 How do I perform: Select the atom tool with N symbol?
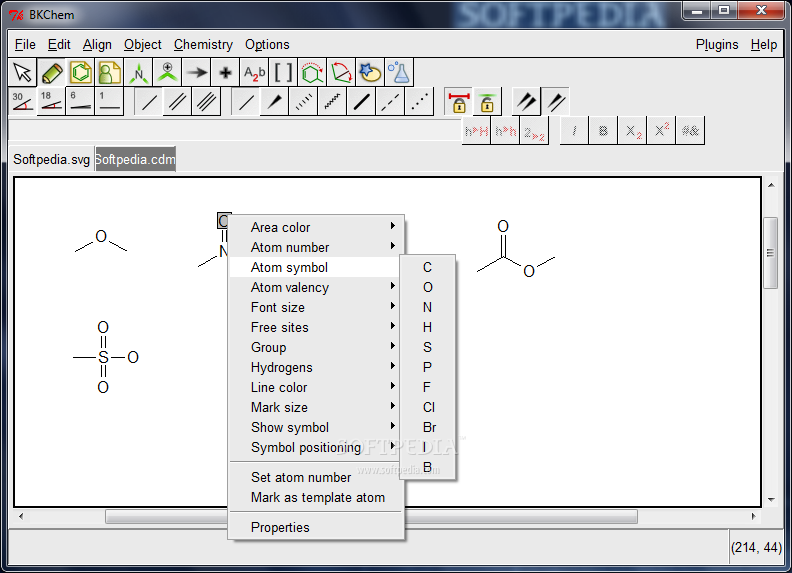pos(138,73)
